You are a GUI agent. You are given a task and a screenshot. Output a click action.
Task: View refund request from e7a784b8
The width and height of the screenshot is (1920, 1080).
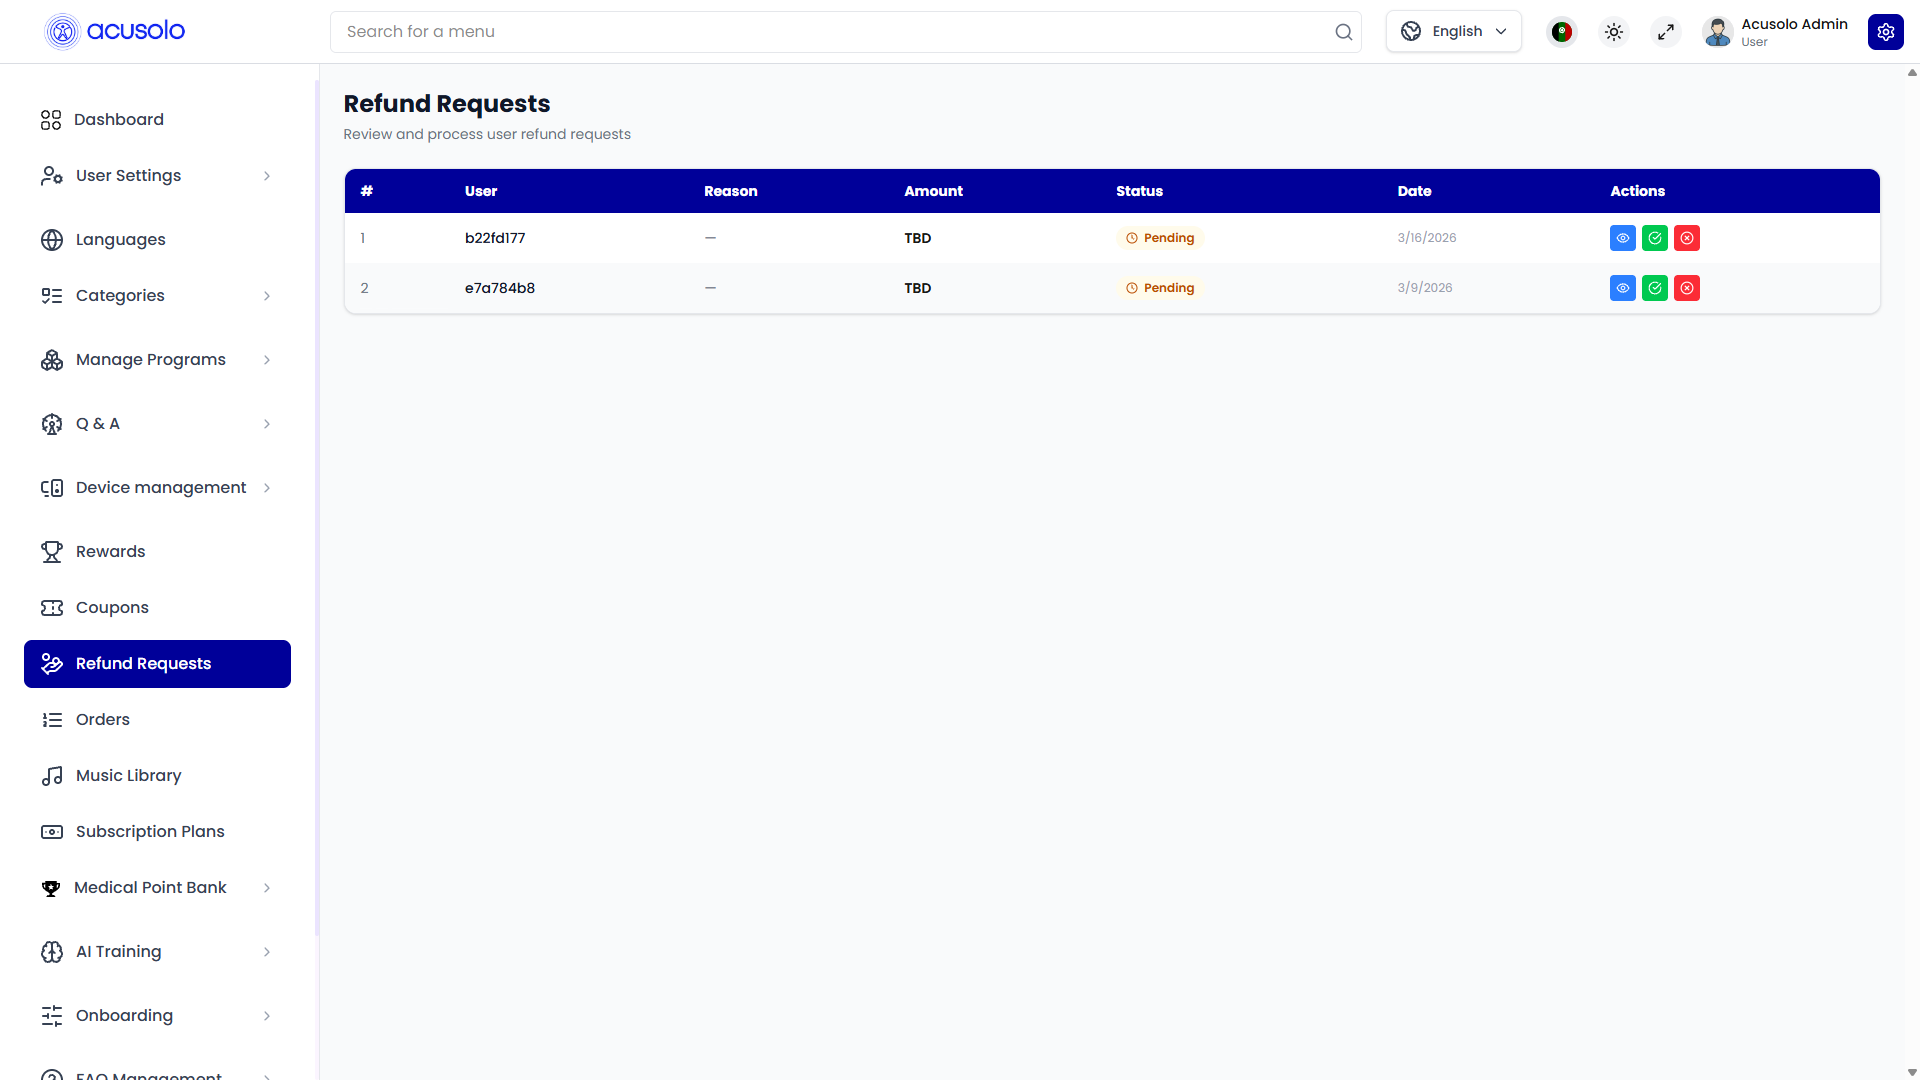point(1622,288)
